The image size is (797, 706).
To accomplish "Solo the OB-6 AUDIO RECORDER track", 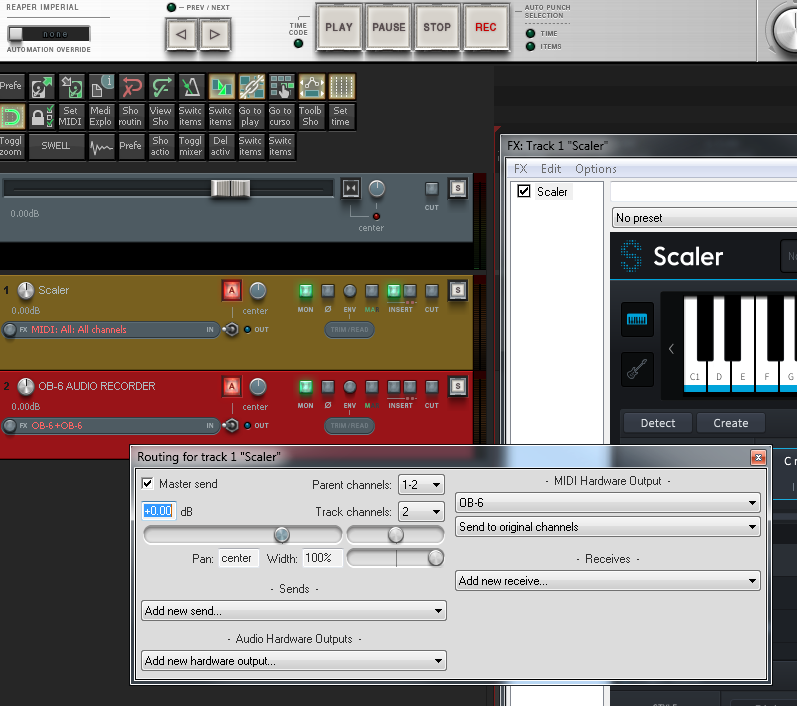I will pyautogui.click(x=457, y=386).
